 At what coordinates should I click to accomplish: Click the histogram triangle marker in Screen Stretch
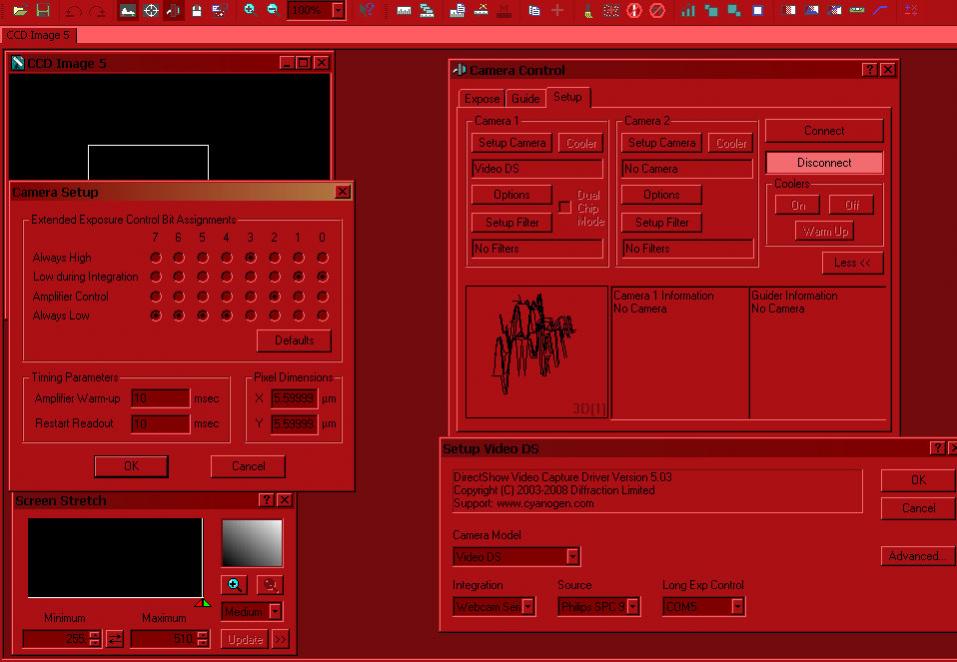(203, 603)
